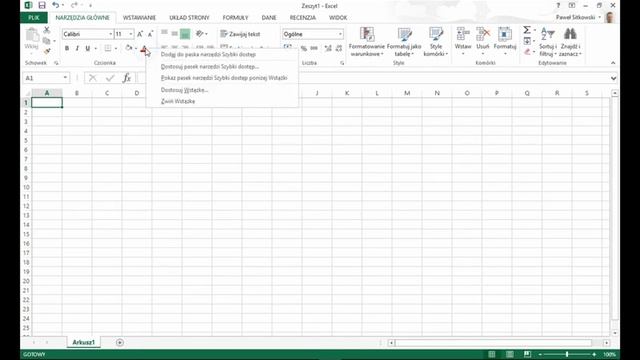Switch to the DANE tab
640x360 pixels.
pyautogui.click(x=269, y=18)
